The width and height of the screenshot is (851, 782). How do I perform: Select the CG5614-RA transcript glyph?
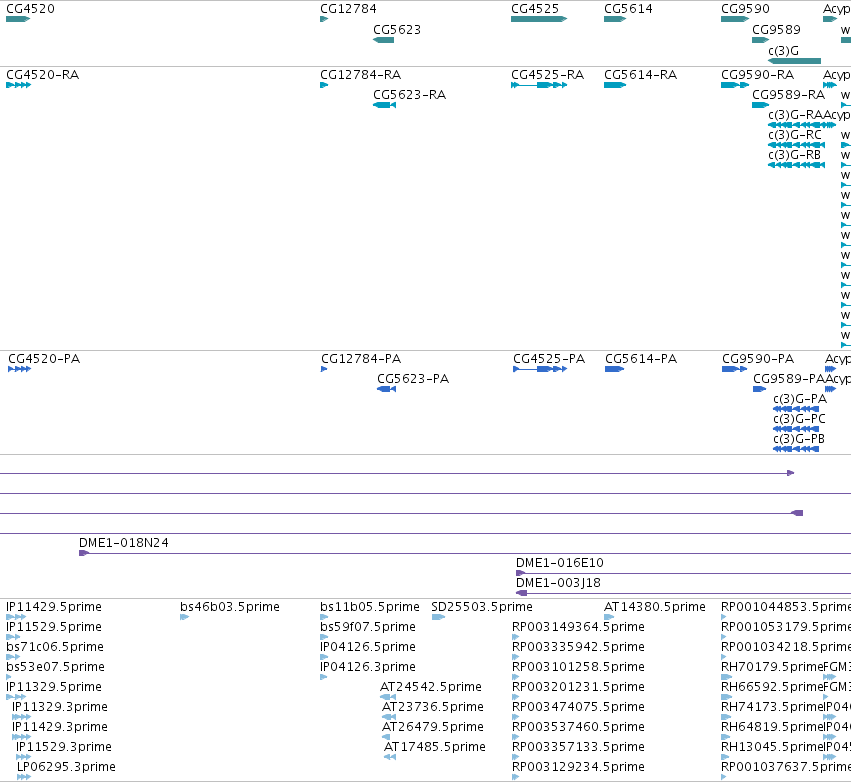[615, 85]
